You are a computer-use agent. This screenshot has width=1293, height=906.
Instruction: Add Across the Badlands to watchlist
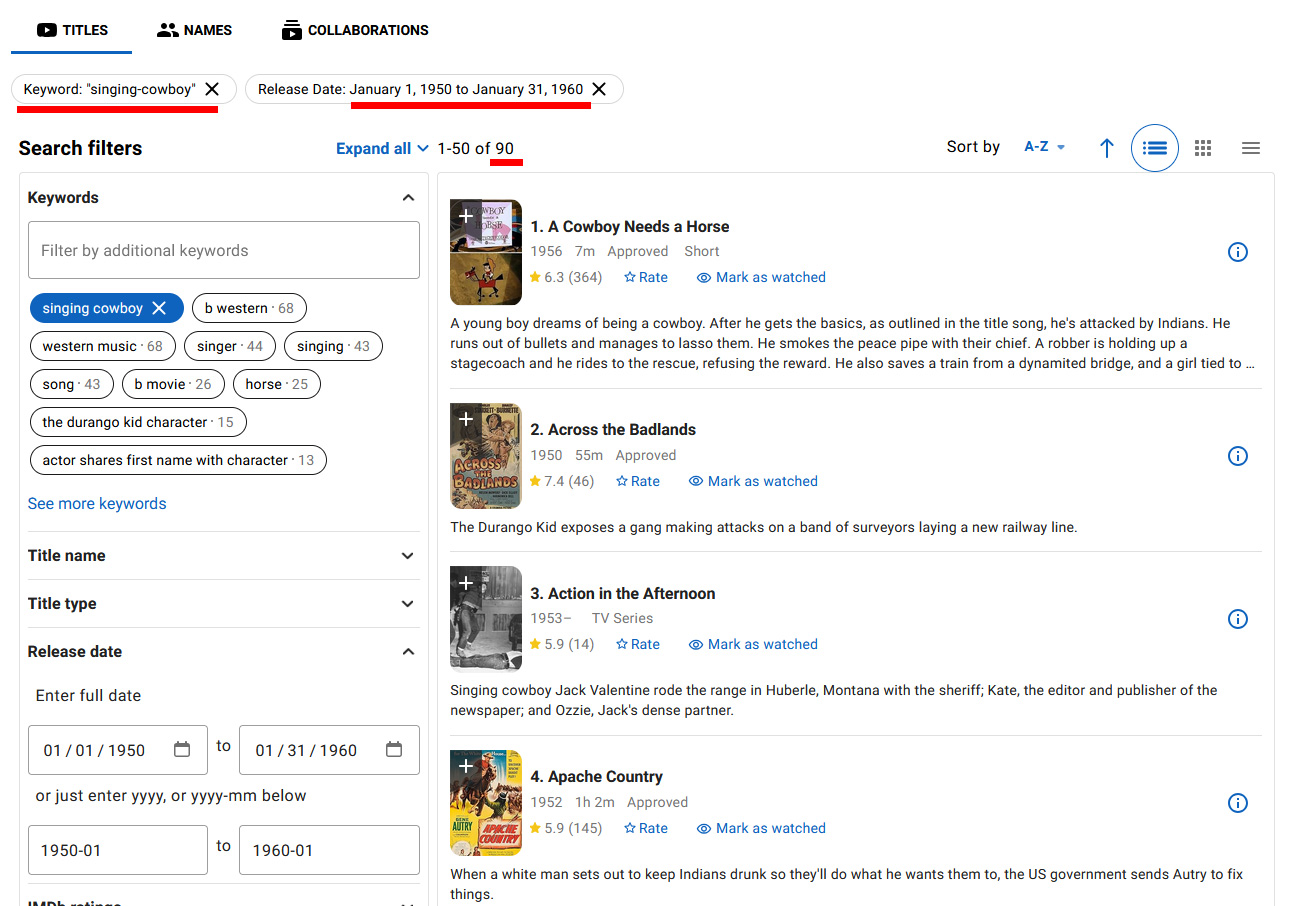[466, 419]
